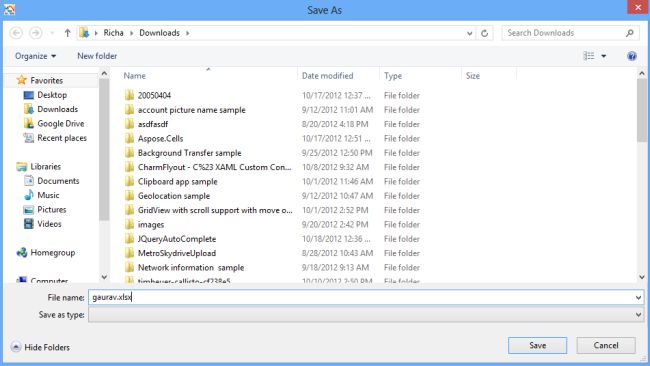
Task: Create a New folder
Action: (x=97, y=56)
